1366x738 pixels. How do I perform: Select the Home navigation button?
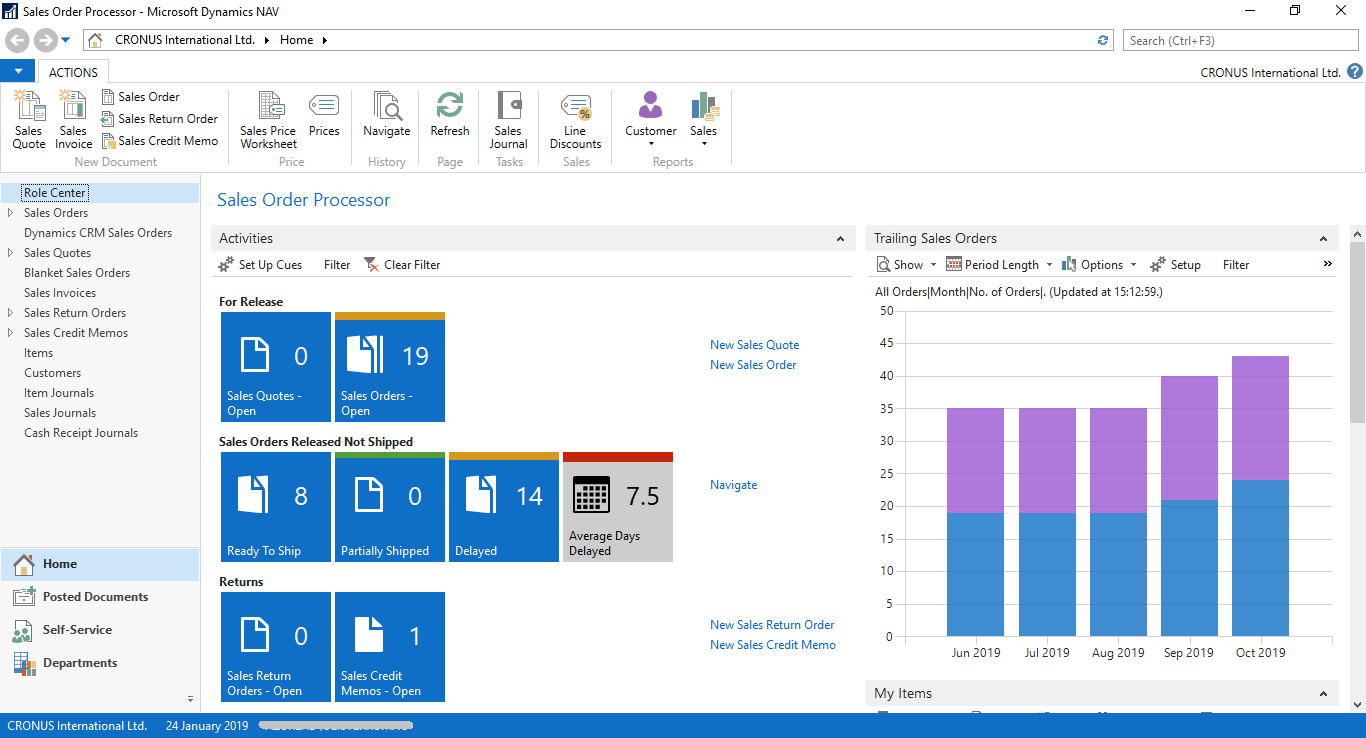[100, 564]
